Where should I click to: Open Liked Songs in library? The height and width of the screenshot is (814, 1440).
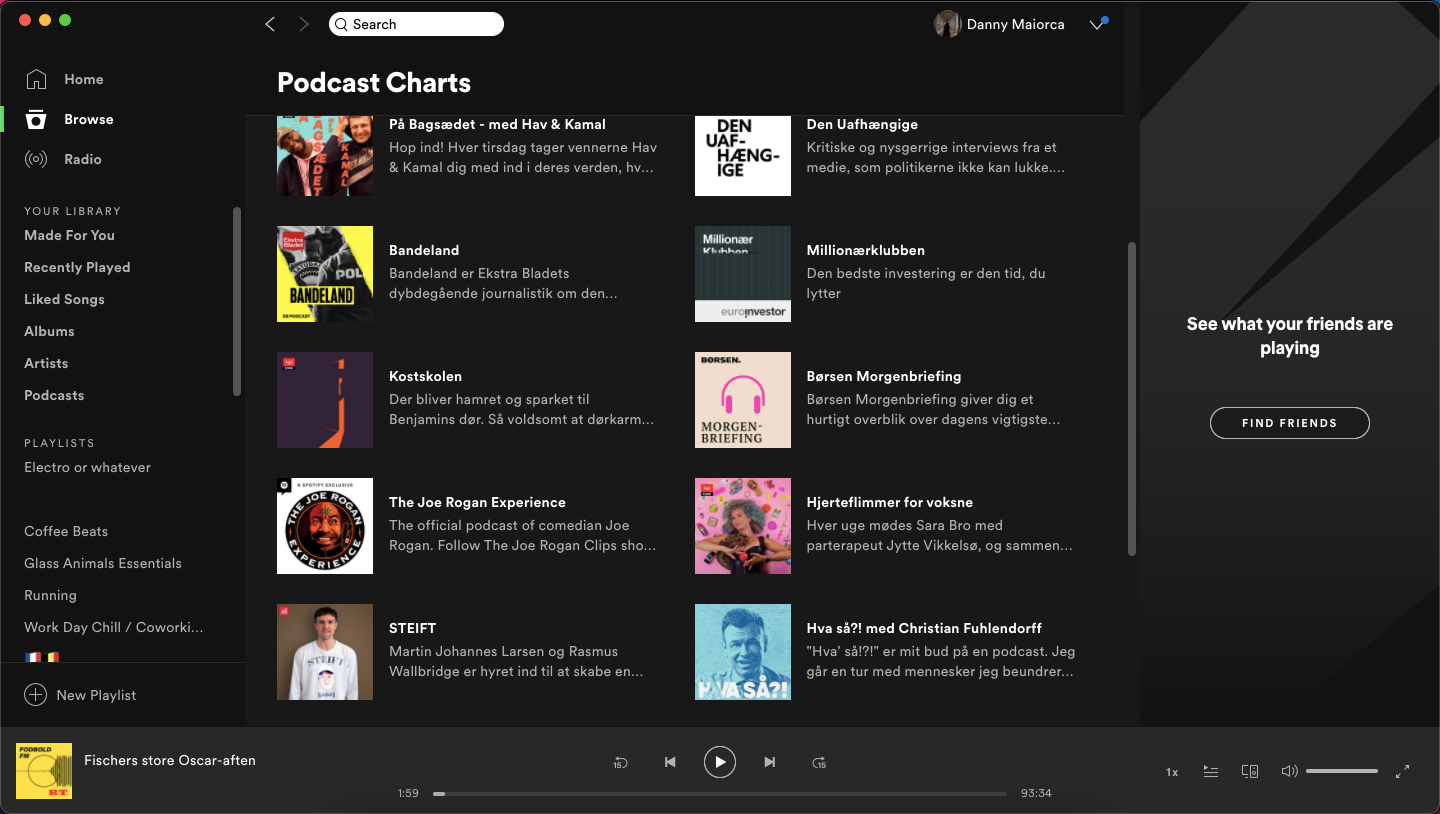[x=64, y=299]
